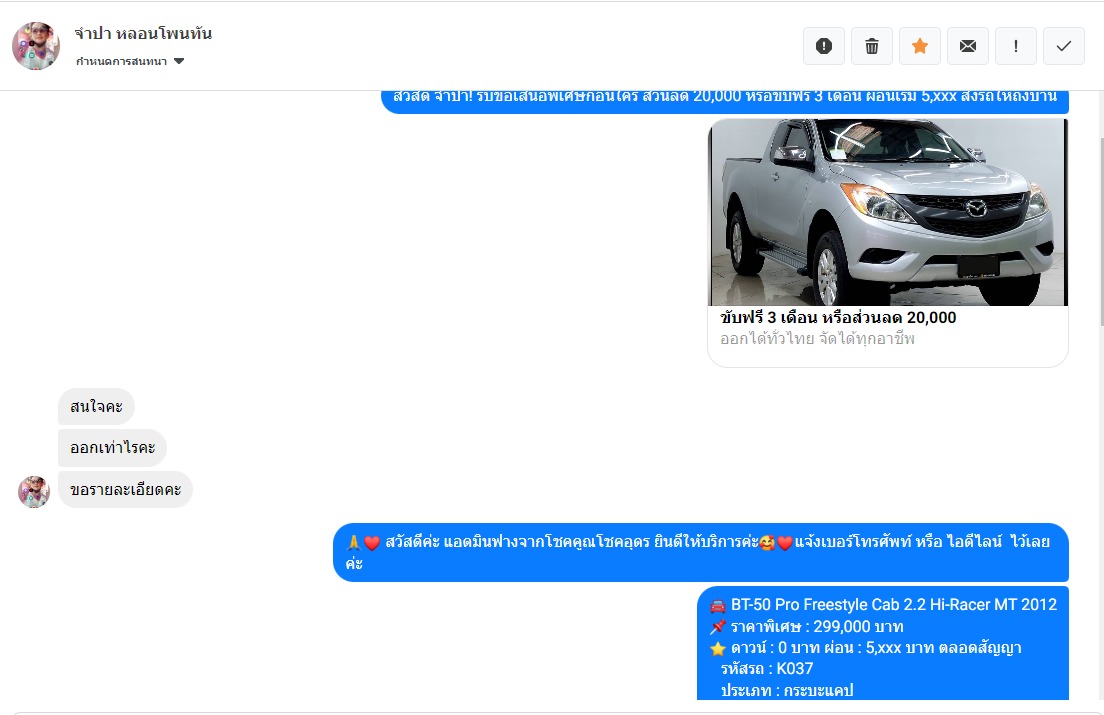Open the conversation assignment dropdown below name
Viewport: 1104px width, 715px height.
tap(130, 61)
